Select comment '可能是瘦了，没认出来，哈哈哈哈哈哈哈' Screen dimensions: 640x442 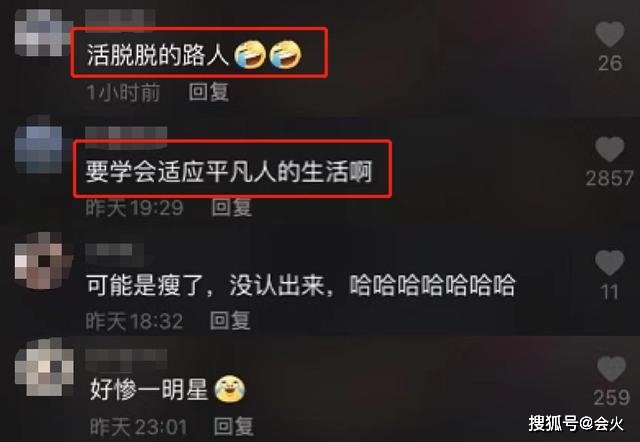300,285
